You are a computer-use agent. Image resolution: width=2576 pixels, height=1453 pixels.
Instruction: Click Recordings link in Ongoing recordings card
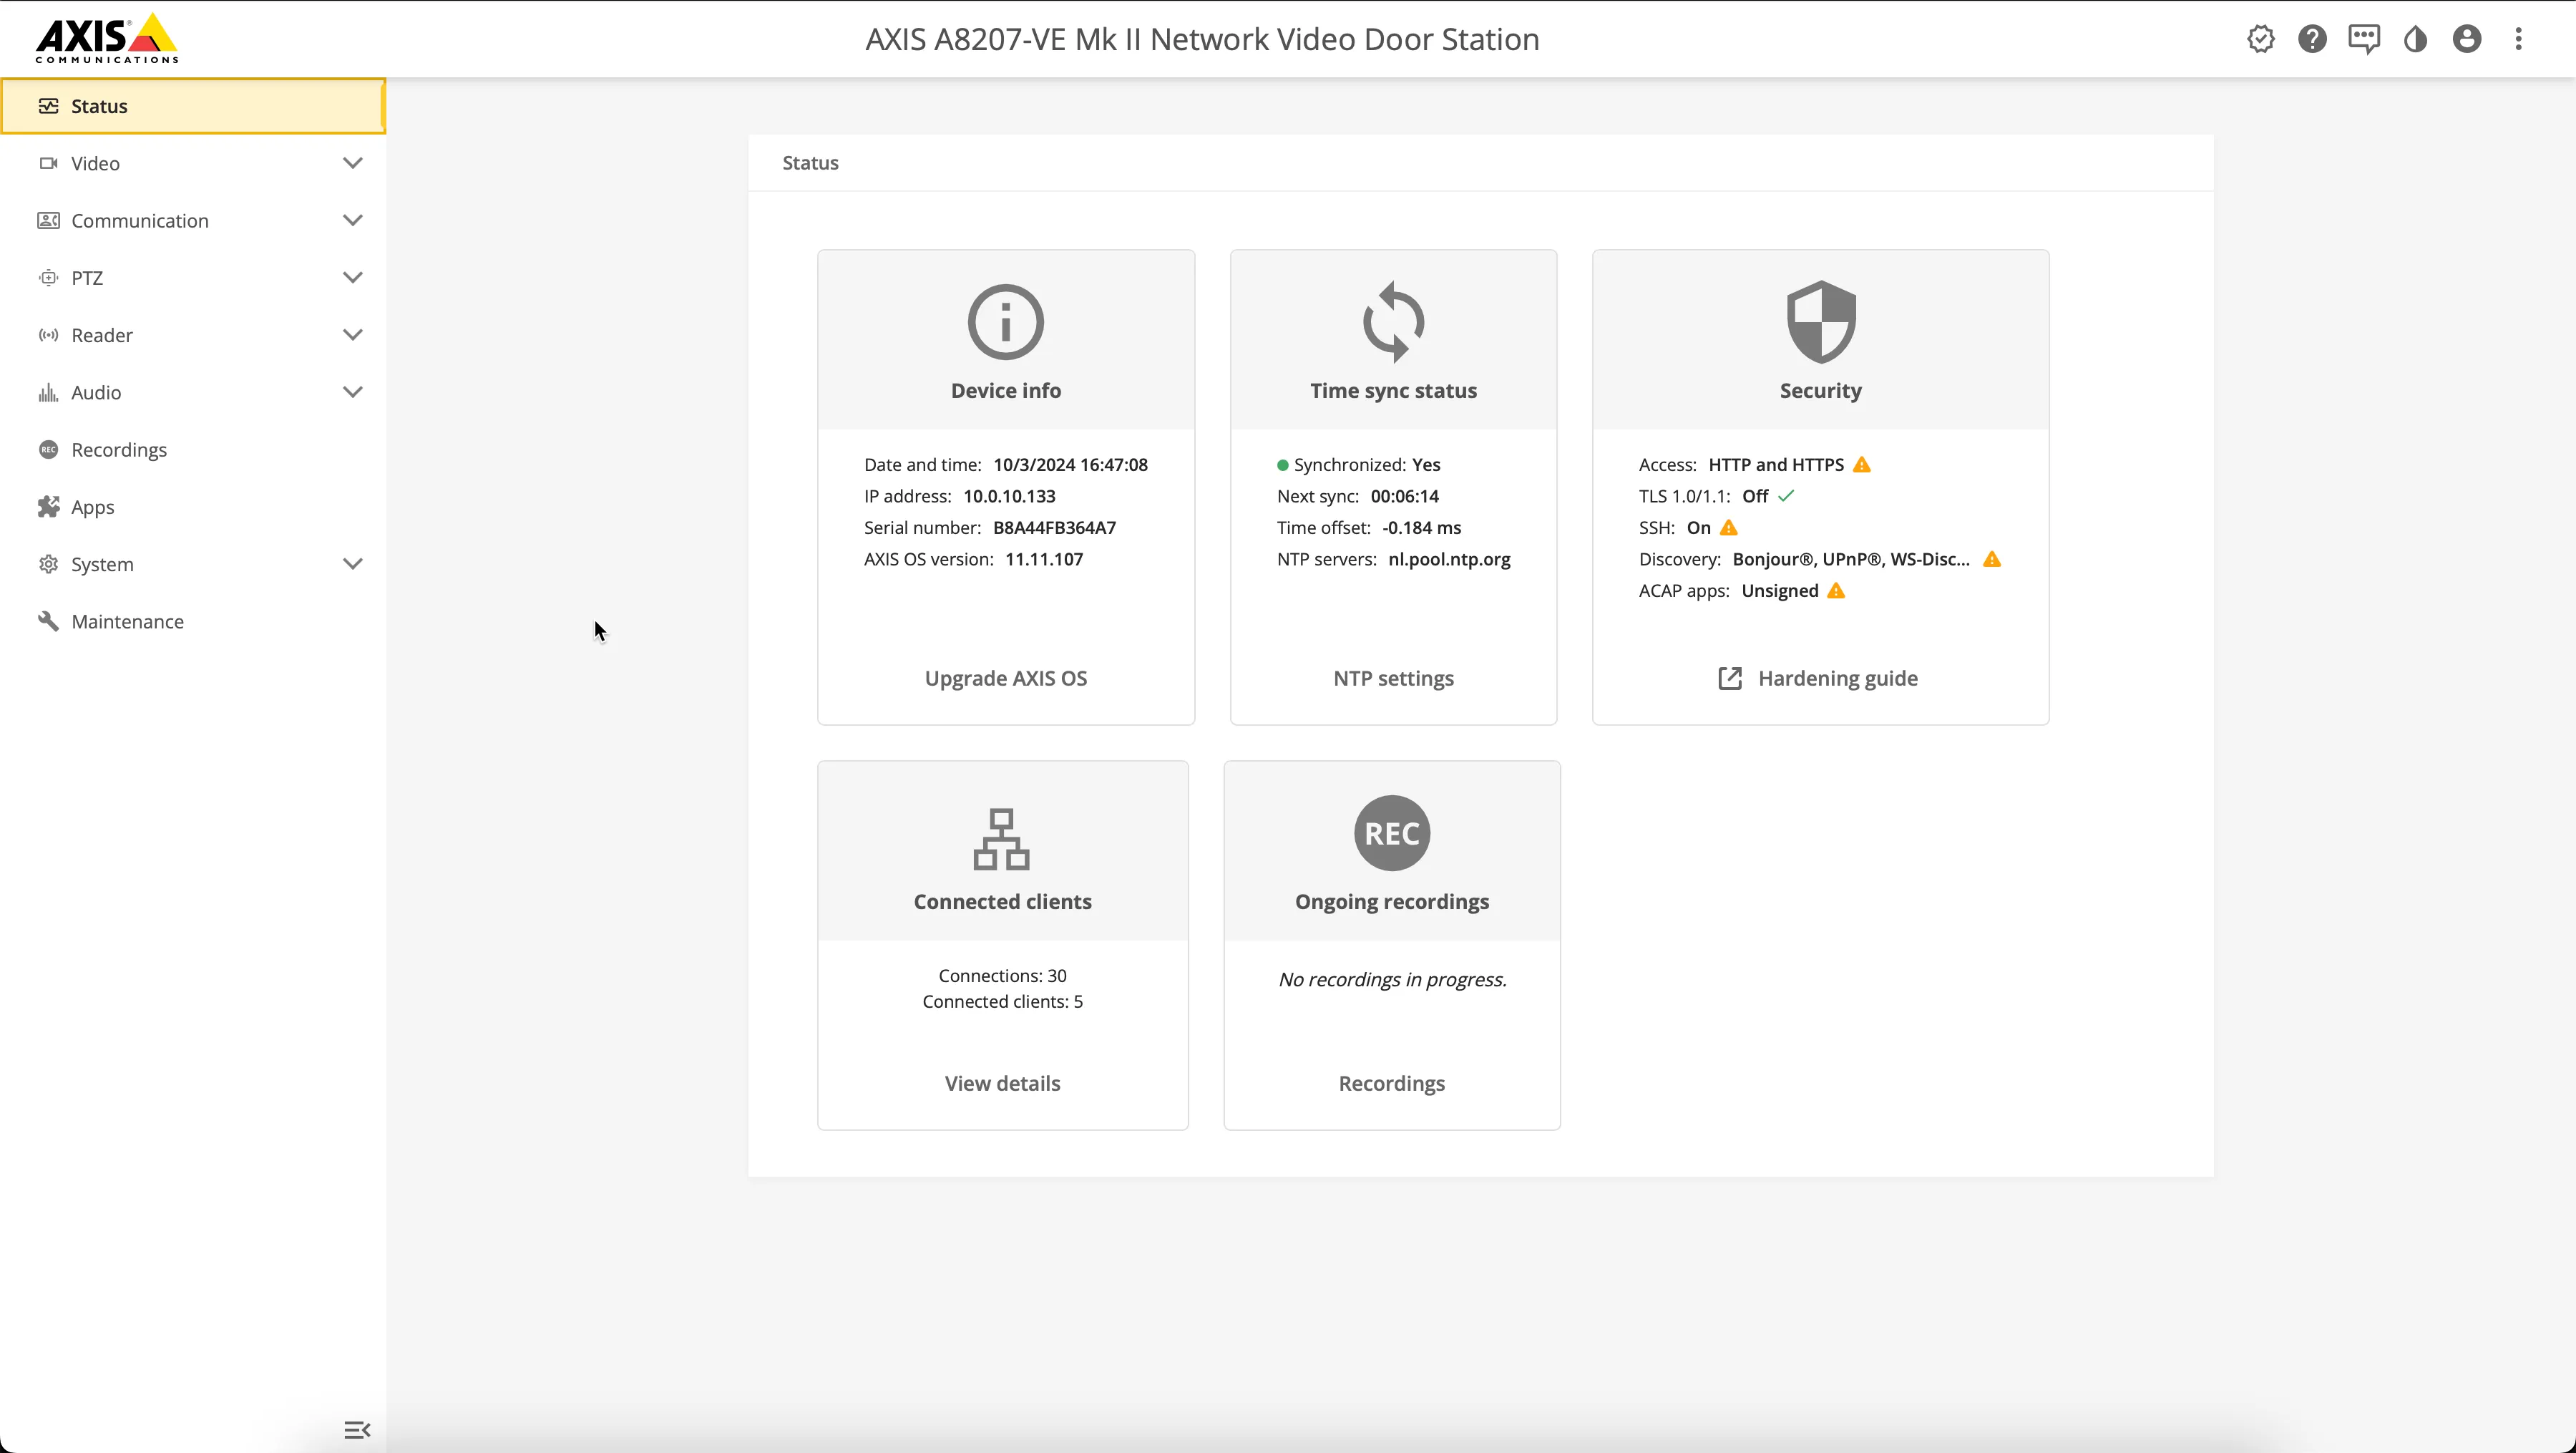coord(1391,1083)
